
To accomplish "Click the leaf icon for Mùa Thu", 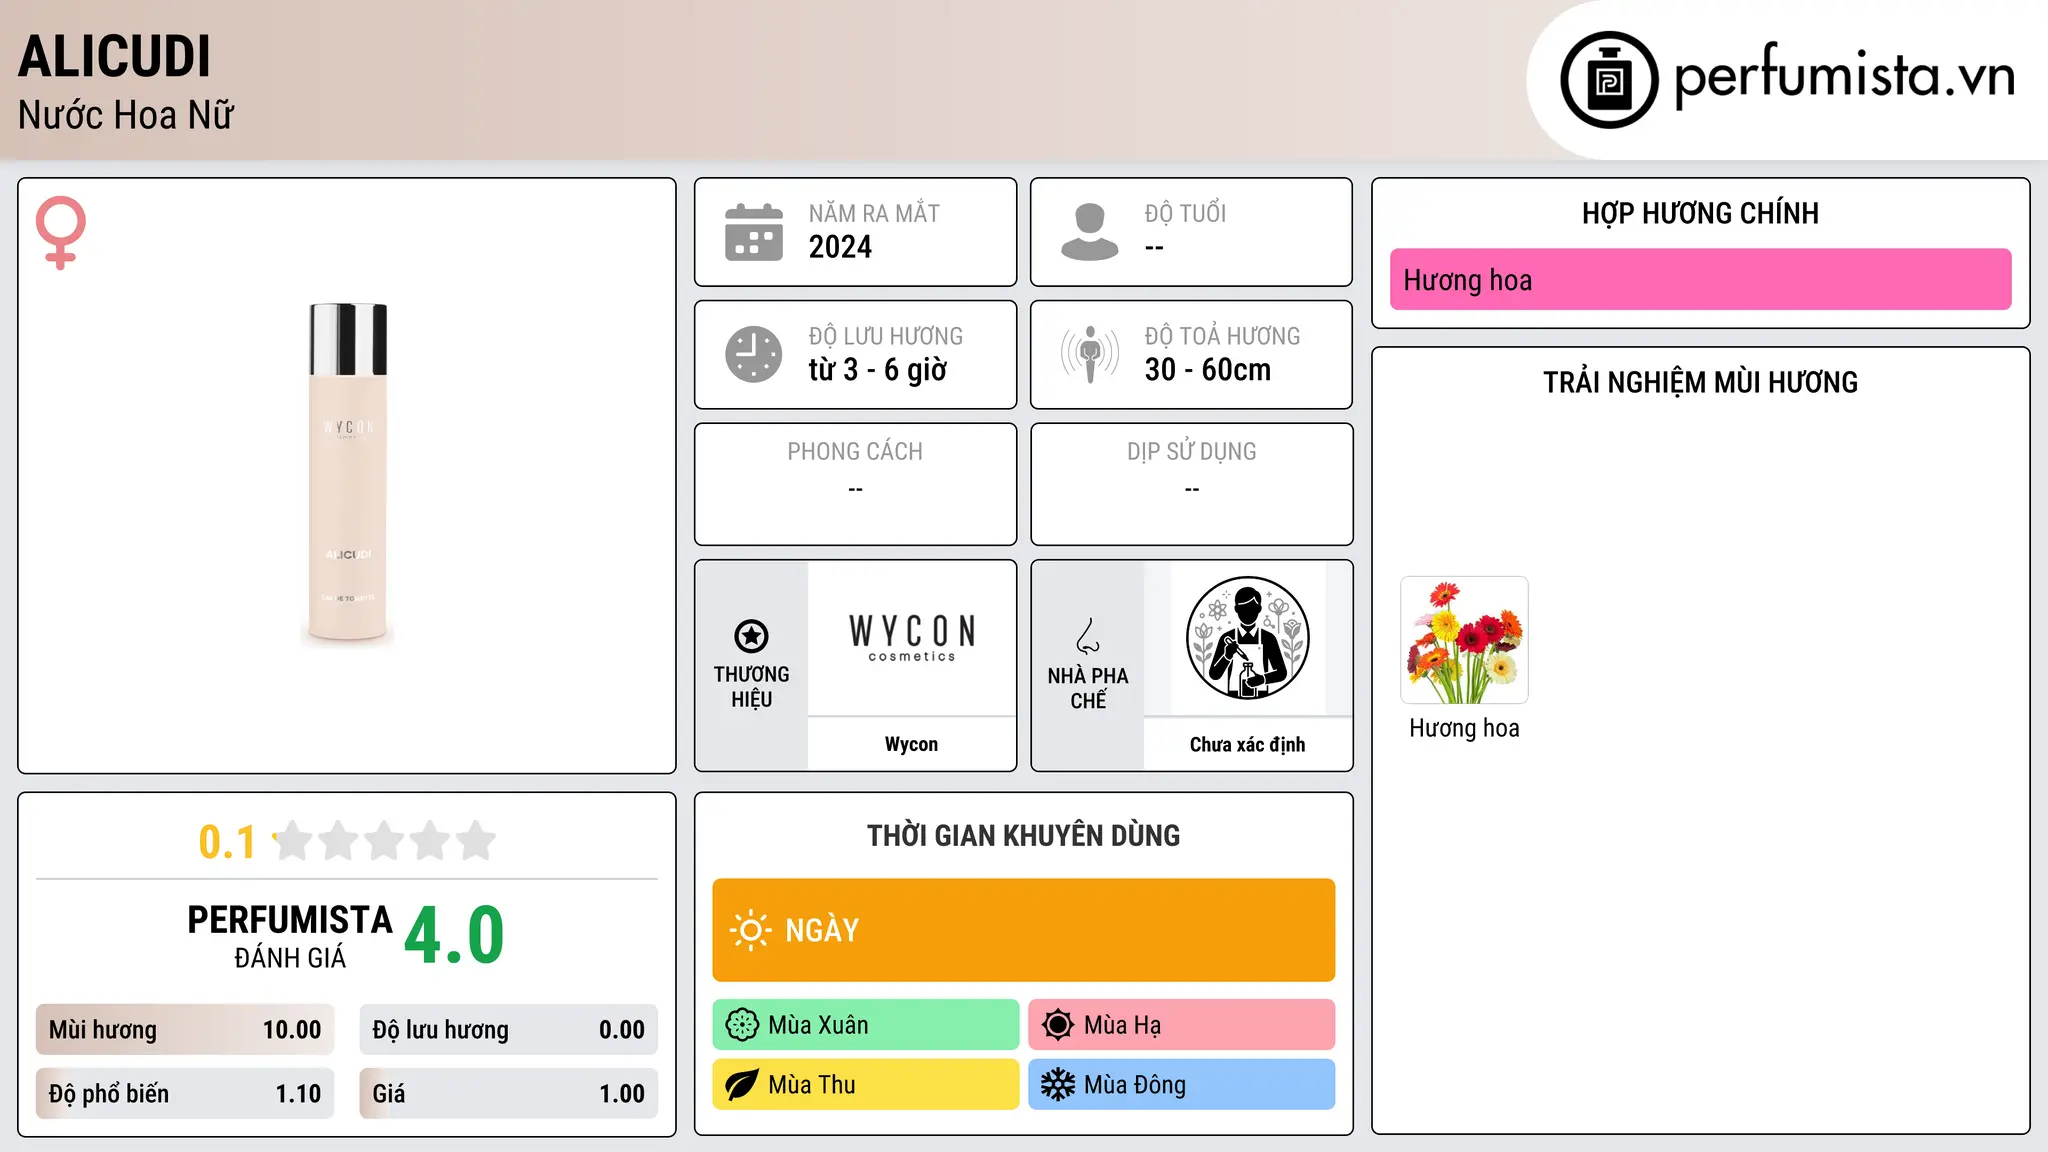I will point(742,1085).
